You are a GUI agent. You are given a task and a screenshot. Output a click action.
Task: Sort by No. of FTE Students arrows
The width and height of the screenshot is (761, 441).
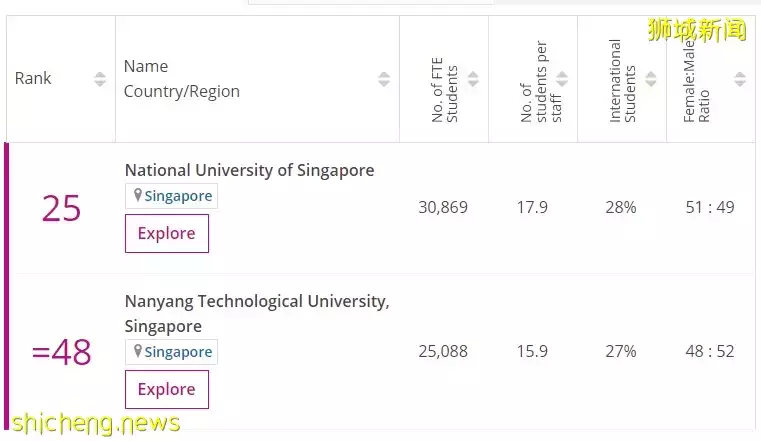(473, 79)
